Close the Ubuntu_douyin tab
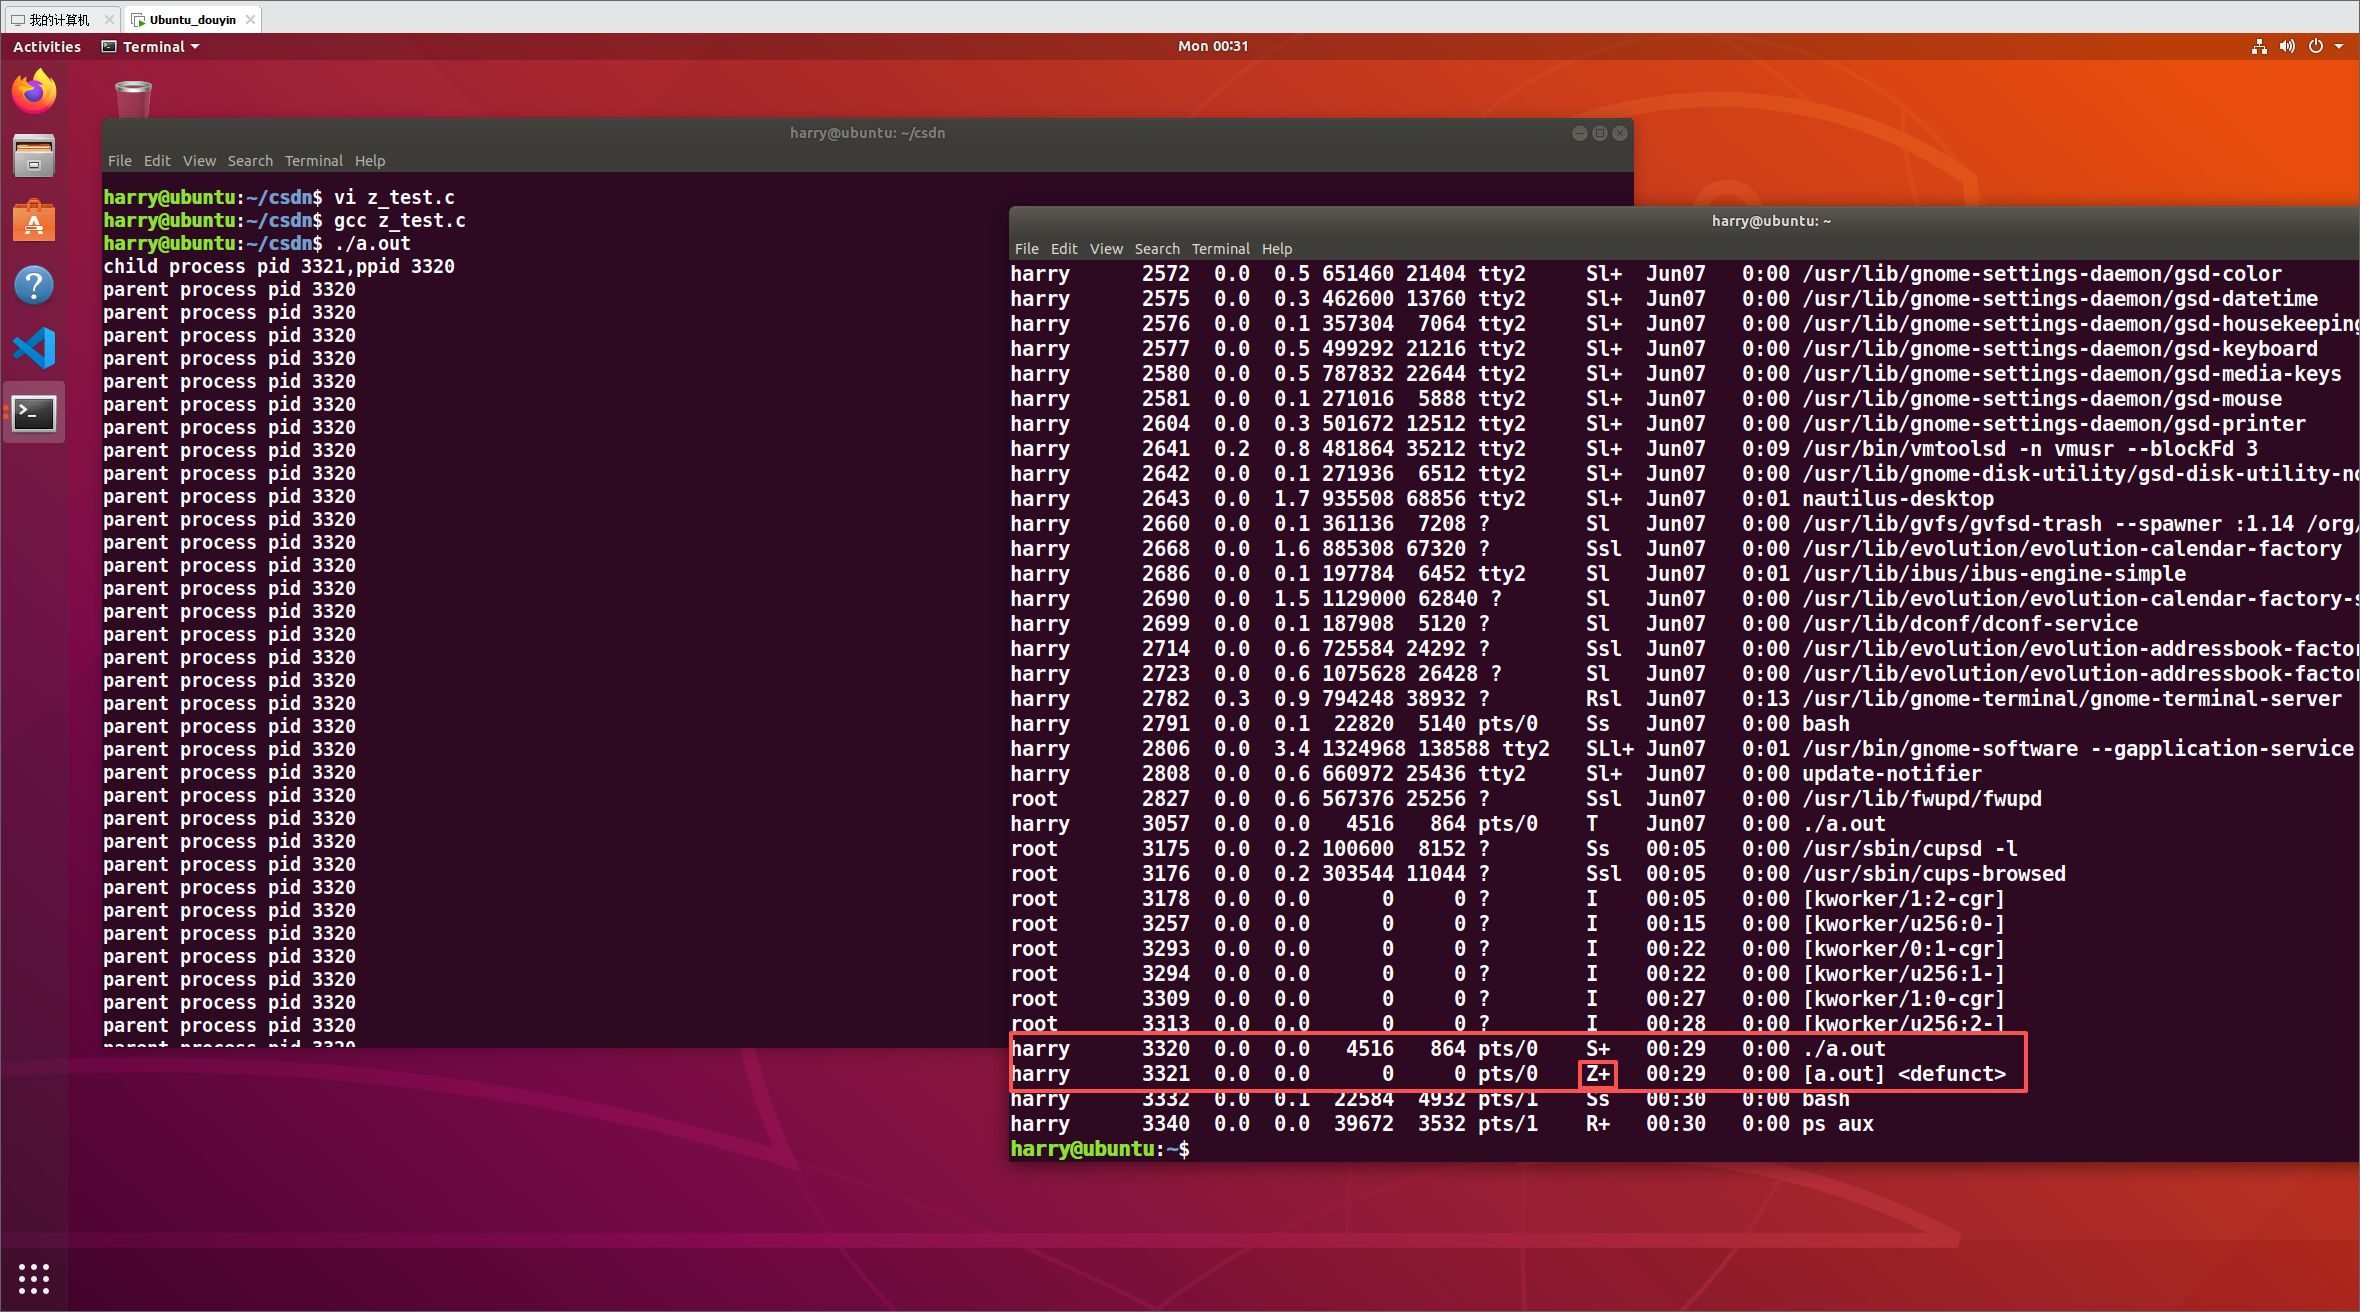Image resolution: width=2360 pixels, height=1312 pixels. tap(250, 19)
